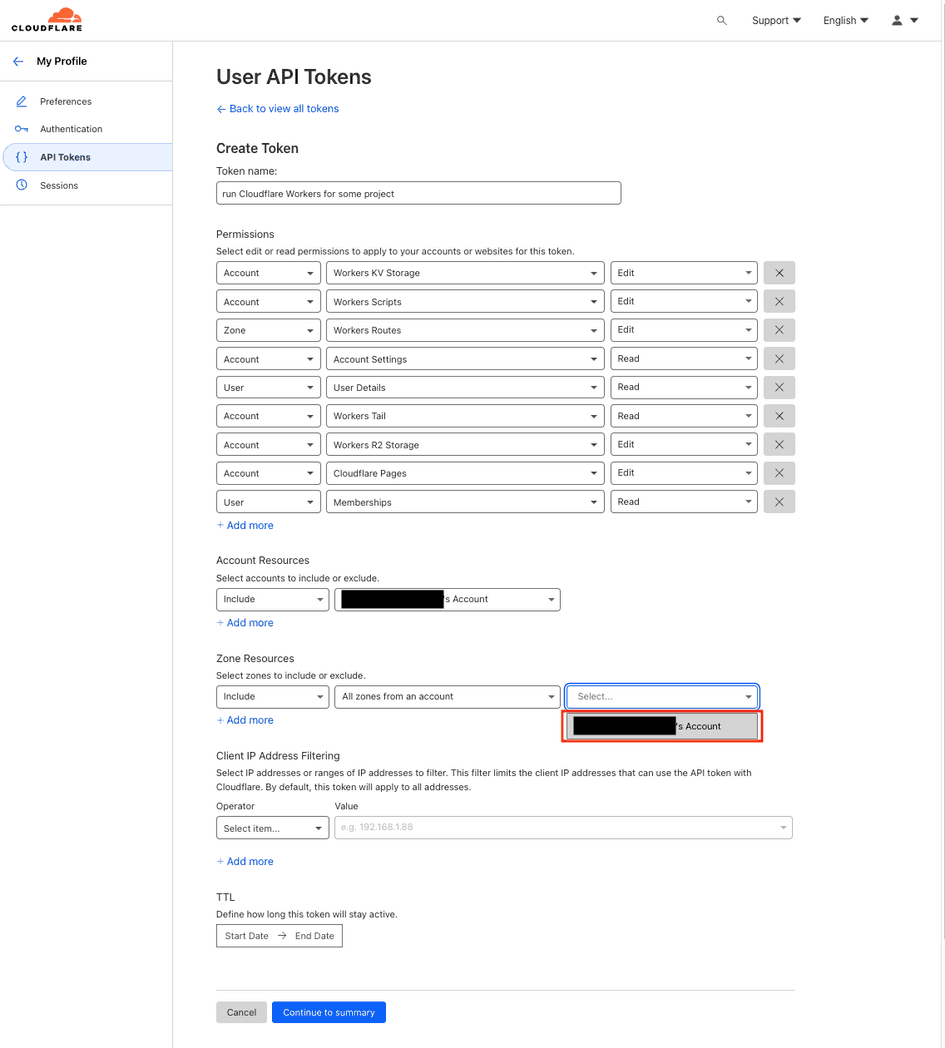Click the Sessions clock icon

click(21, 185)
